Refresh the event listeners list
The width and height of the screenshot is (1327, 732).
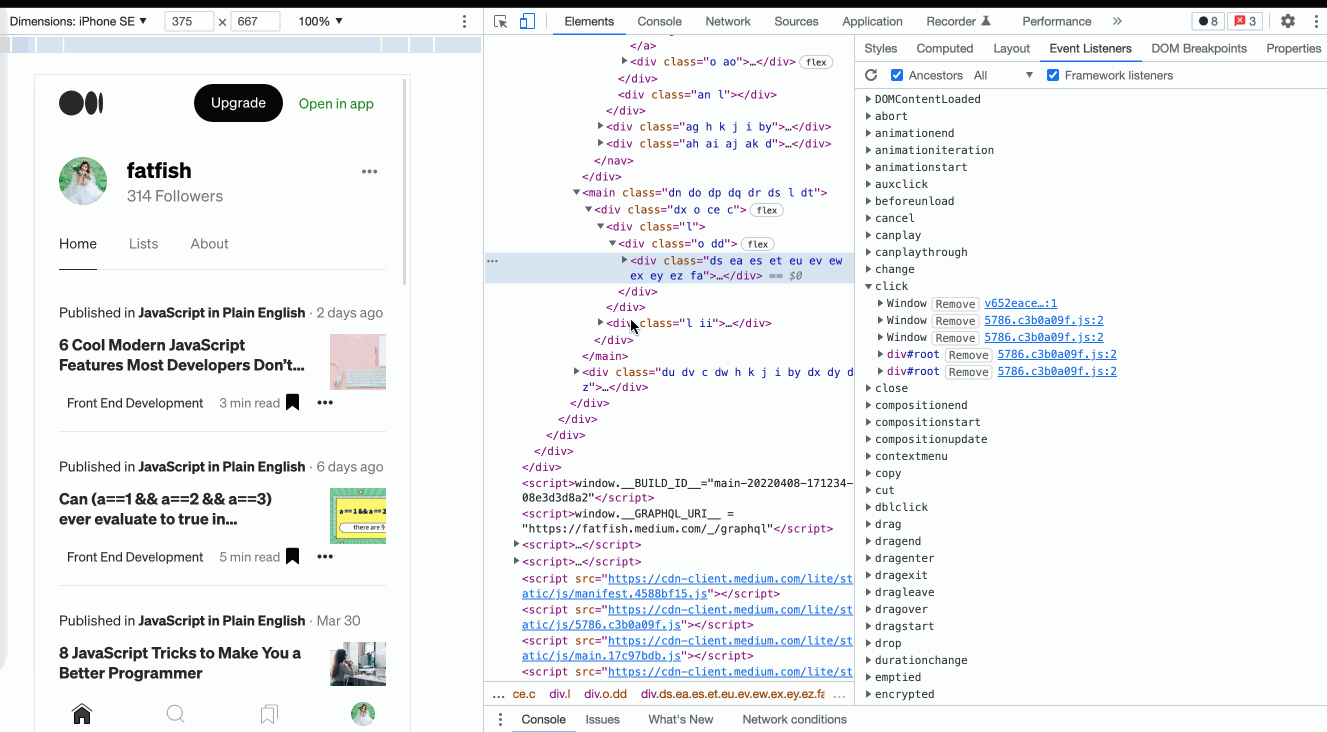pyautogui.click(x=871, y=75)
